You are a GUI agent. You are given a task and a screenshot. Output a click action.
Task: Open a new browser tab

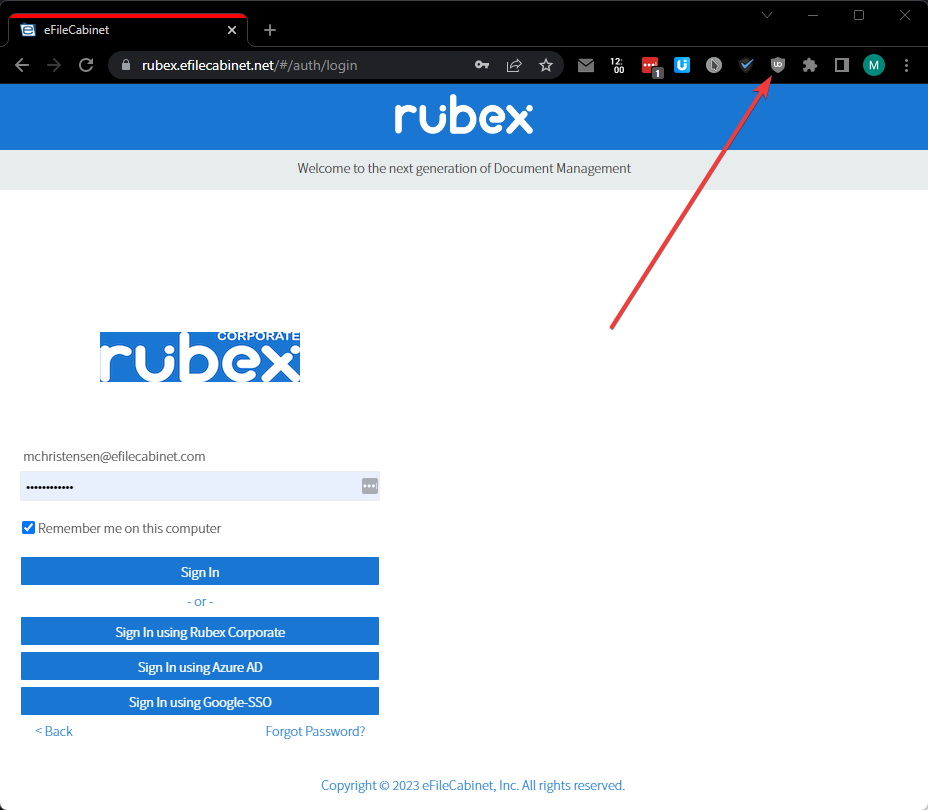coord(269,29)
